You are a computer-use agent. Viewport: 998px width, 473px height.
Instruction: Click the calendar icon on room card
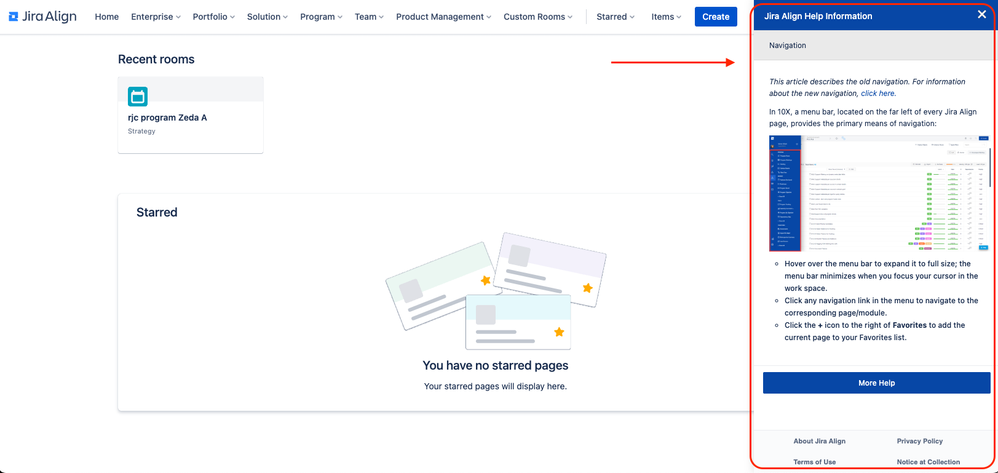coord(137,97)
